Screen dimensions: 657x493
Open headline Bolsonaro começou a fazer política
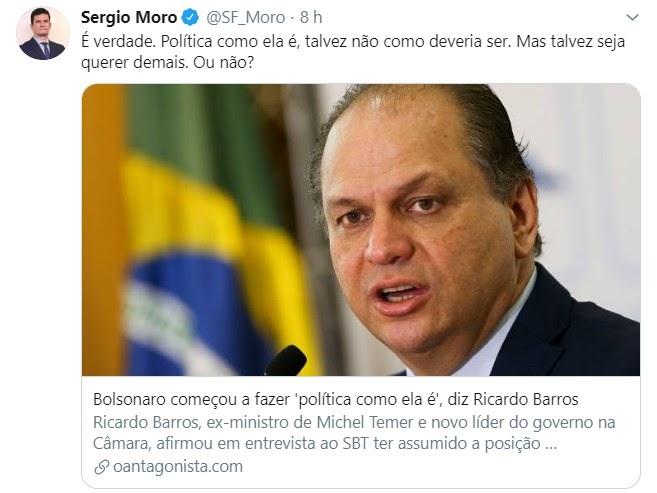[x=336, y=400]
